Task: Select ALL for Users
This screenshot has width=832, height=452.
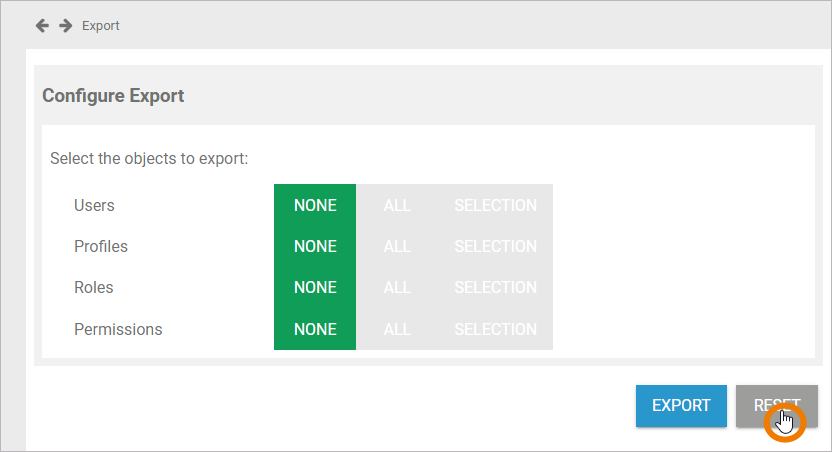Action: [x=397, y=205]
